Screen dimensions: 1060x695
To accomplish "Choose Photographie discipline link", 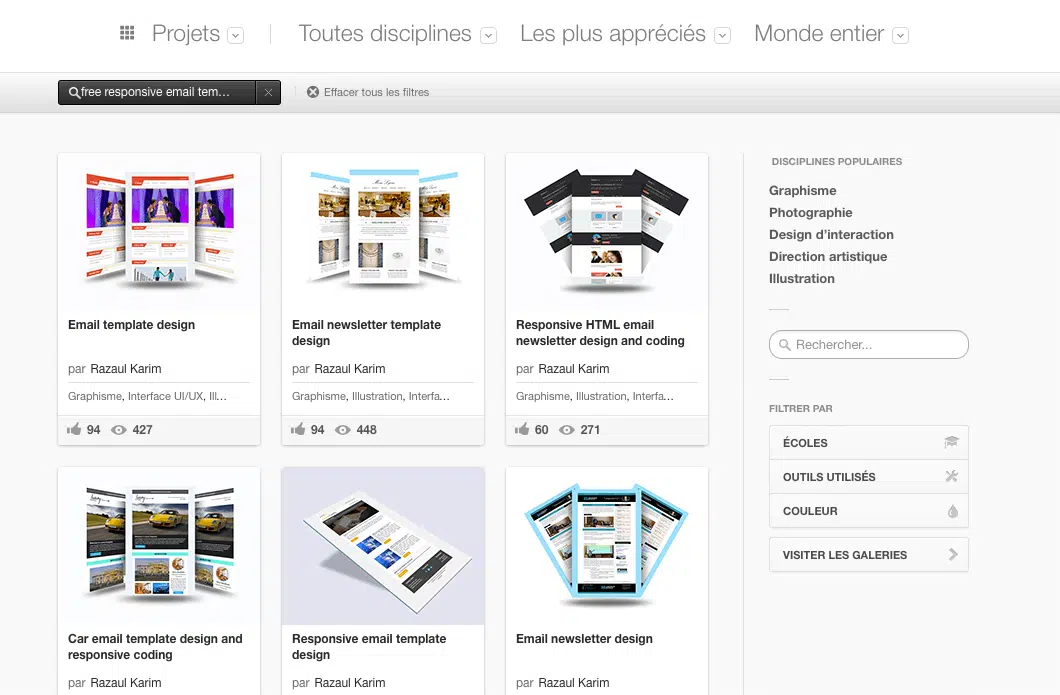I will tap(810, 213).
